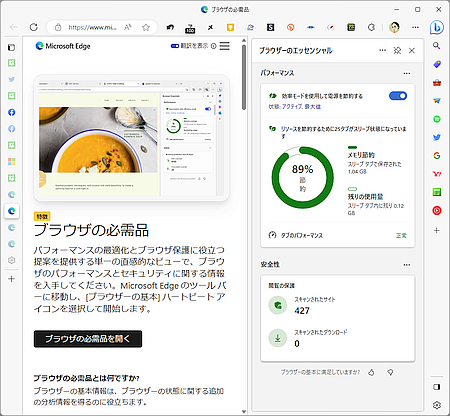
Task: Click the scrollbar down arrow
Action: pos(244,412)
